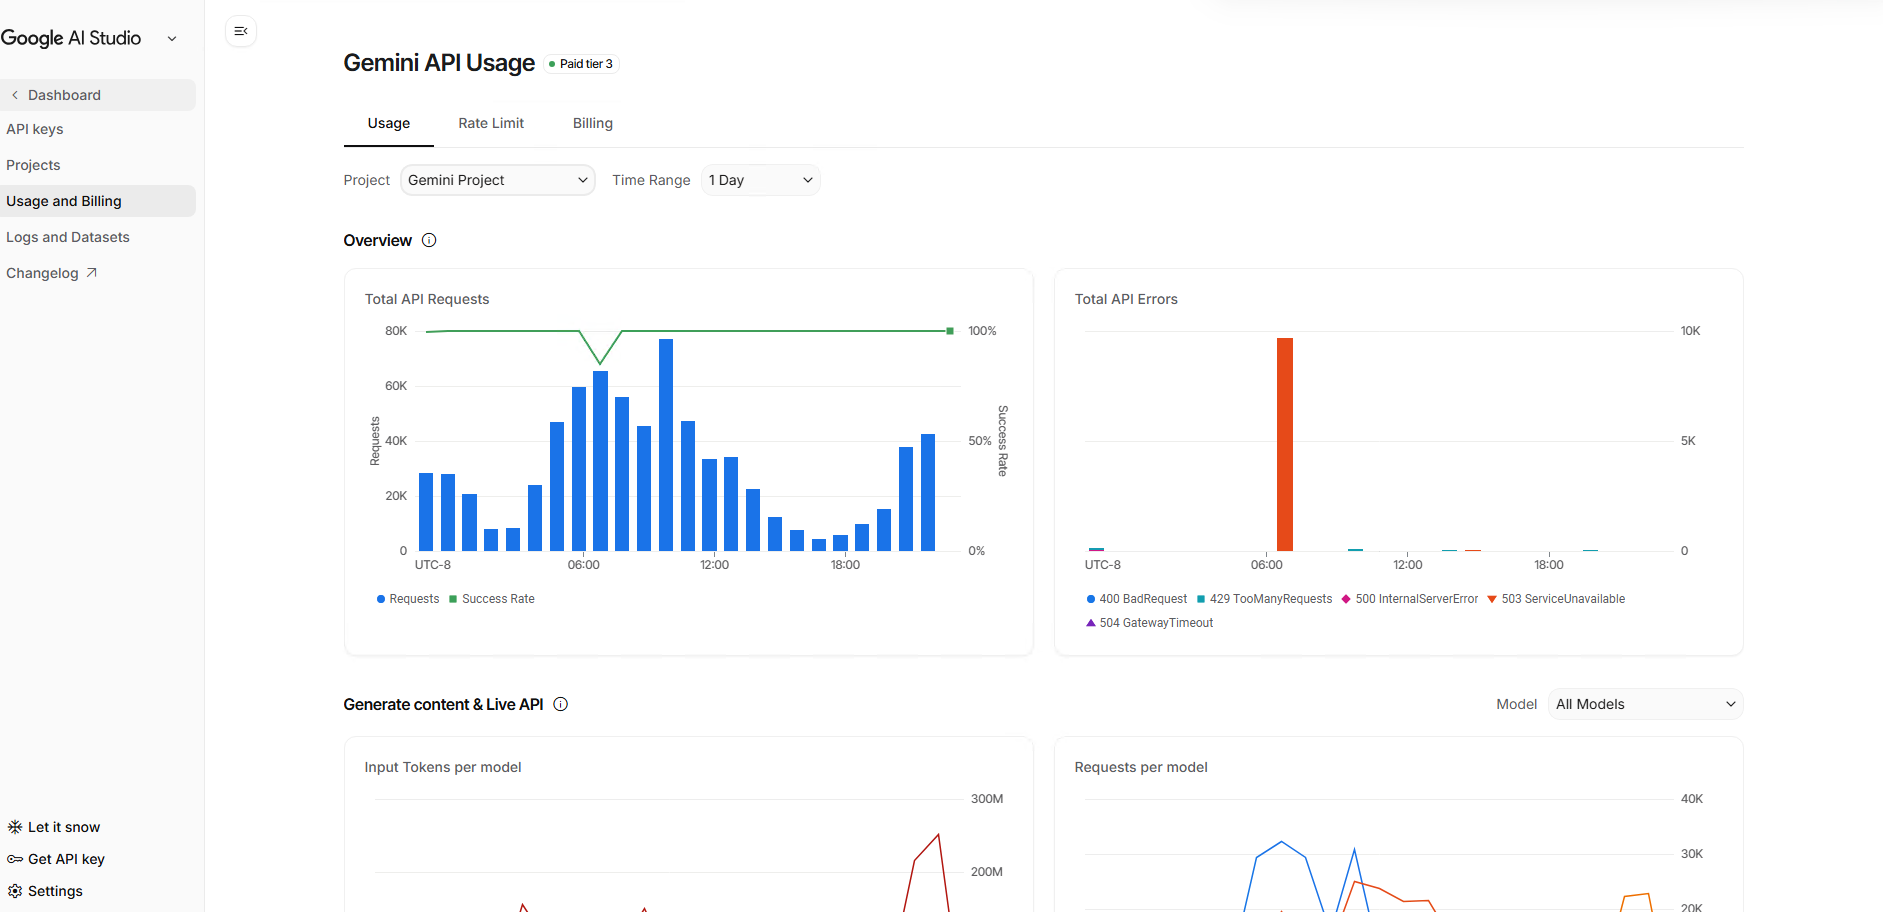Click the Input Tokens per model title
Screen dimensions: 1883x912
(x=443, y=767)
